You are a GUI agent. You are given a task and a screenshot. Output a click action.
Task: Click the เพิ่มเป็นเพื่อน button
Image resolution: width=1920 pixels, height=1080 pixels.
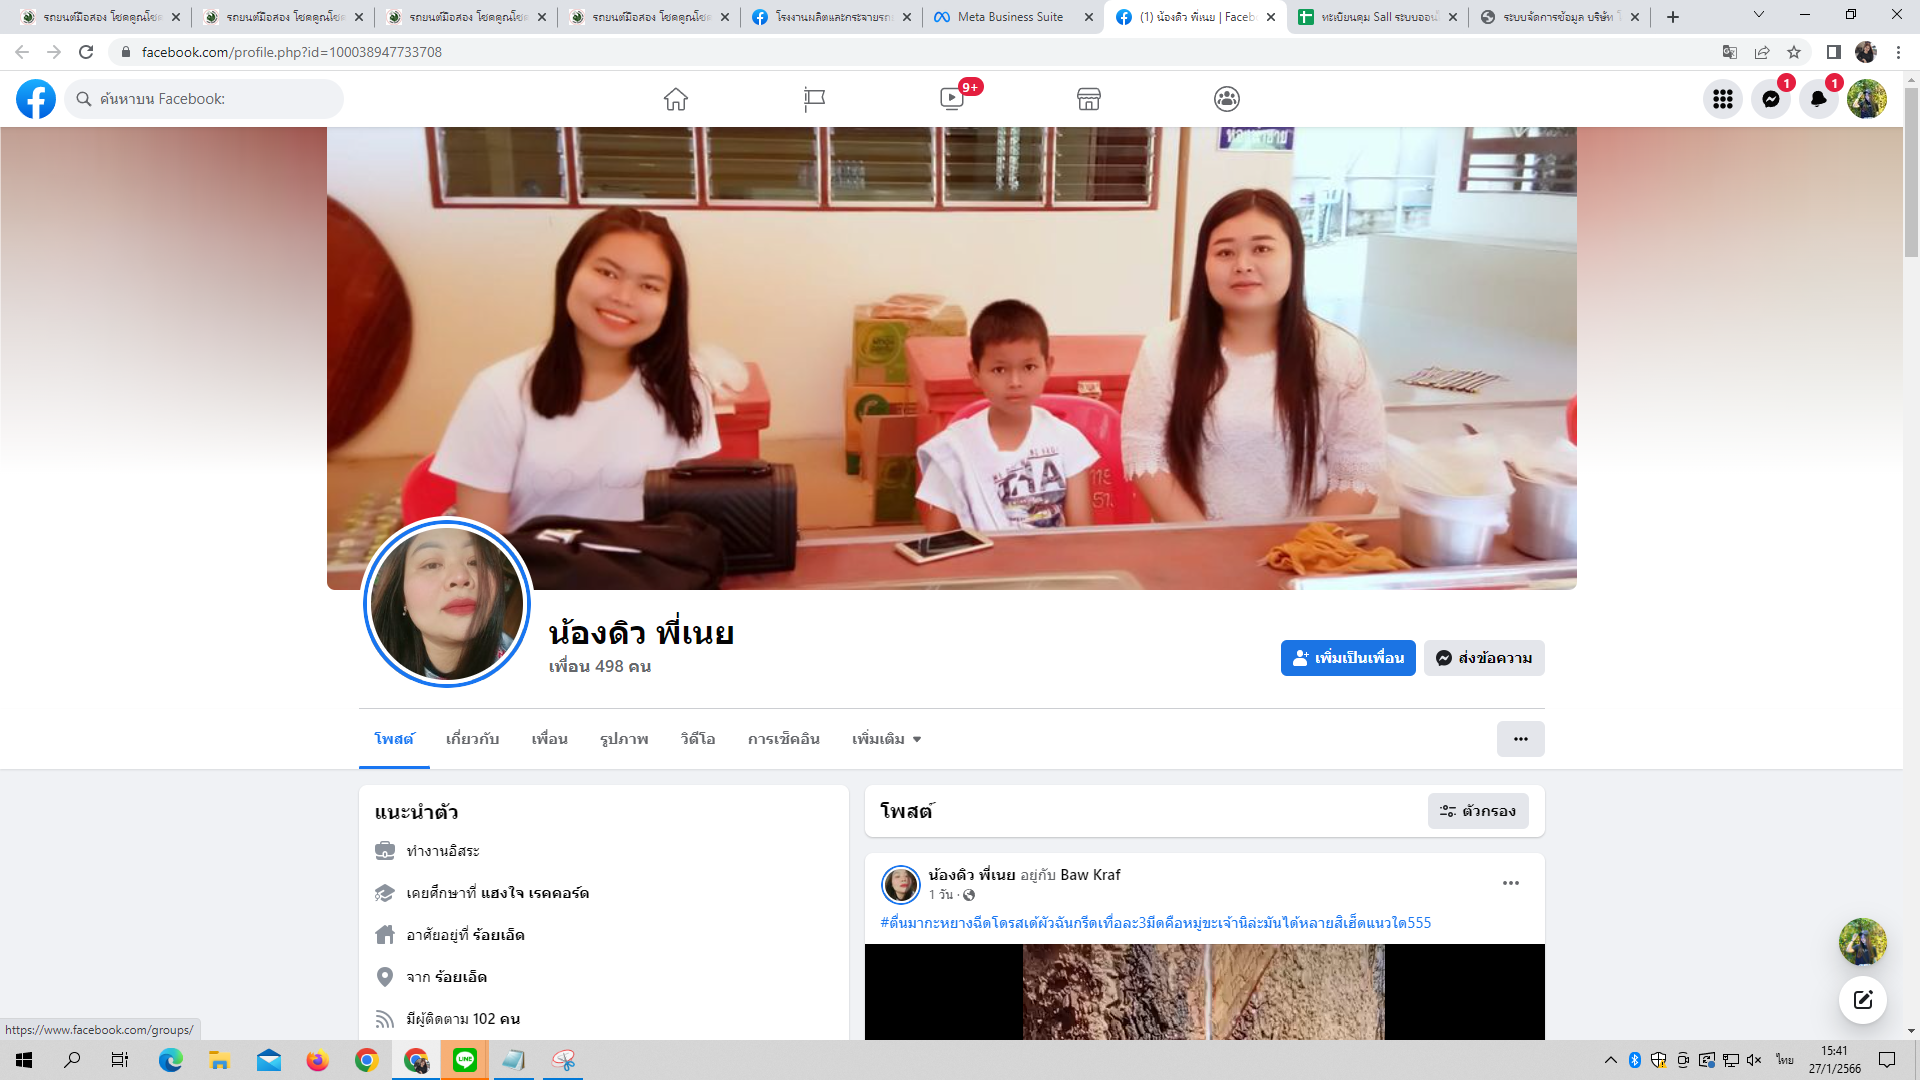1347,658
